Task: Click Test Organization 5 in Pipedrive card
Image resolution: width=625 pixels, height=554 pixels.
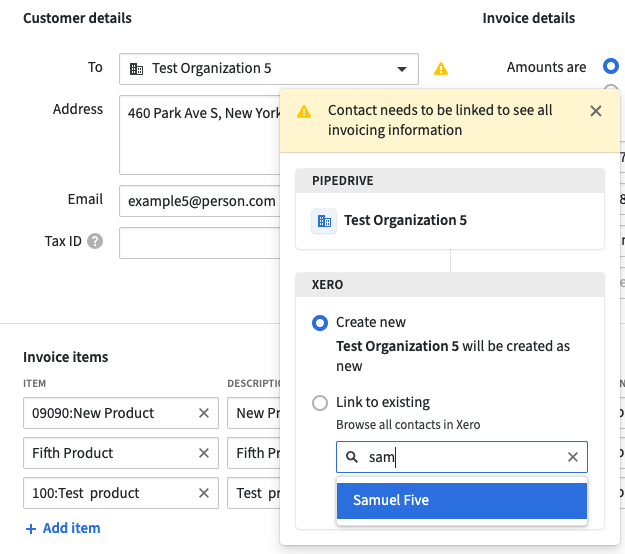Action: click(x=405, y=220)
